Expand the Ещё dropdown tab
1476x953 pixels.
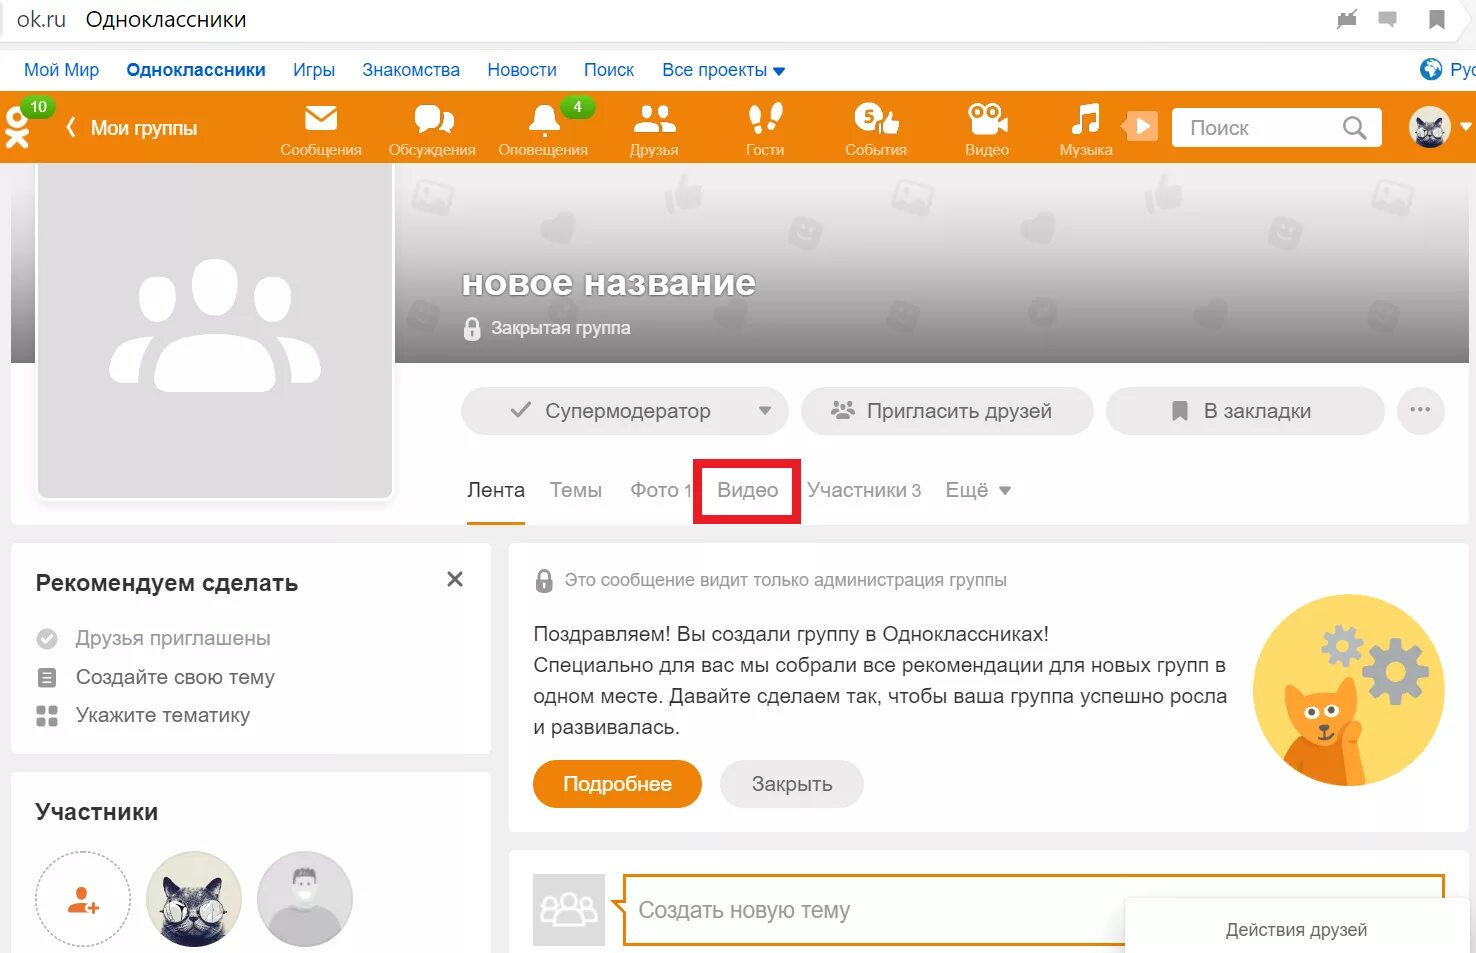point(978,490)
